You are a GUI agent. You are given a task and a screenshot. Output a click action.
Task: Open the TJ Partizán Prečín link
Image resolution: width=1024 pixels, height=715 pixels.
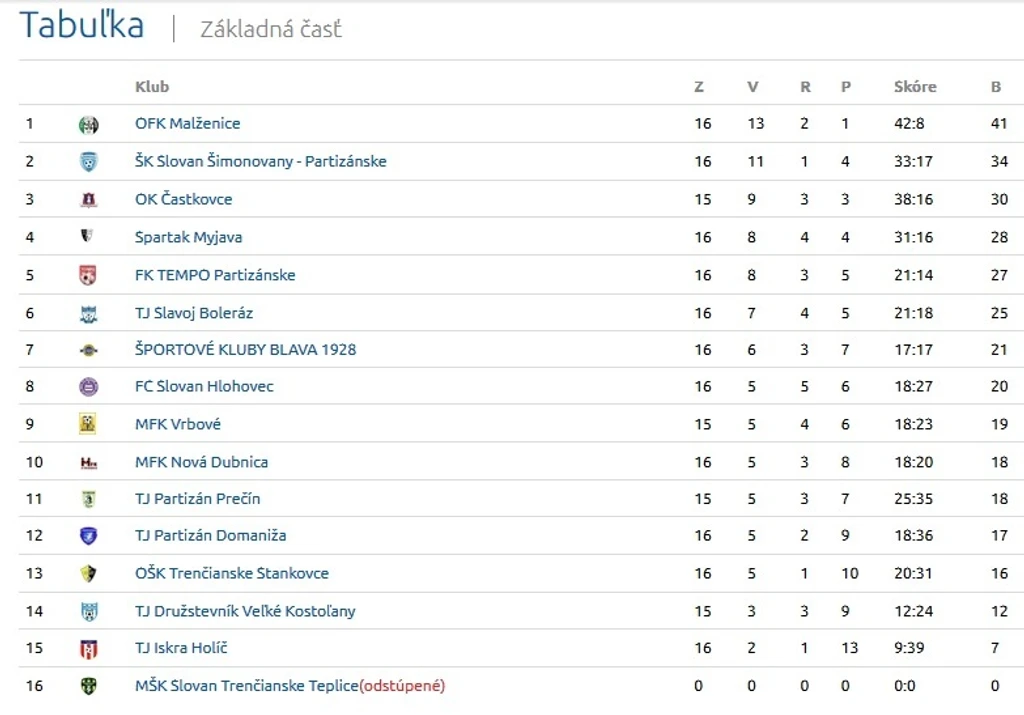(197, 499)
